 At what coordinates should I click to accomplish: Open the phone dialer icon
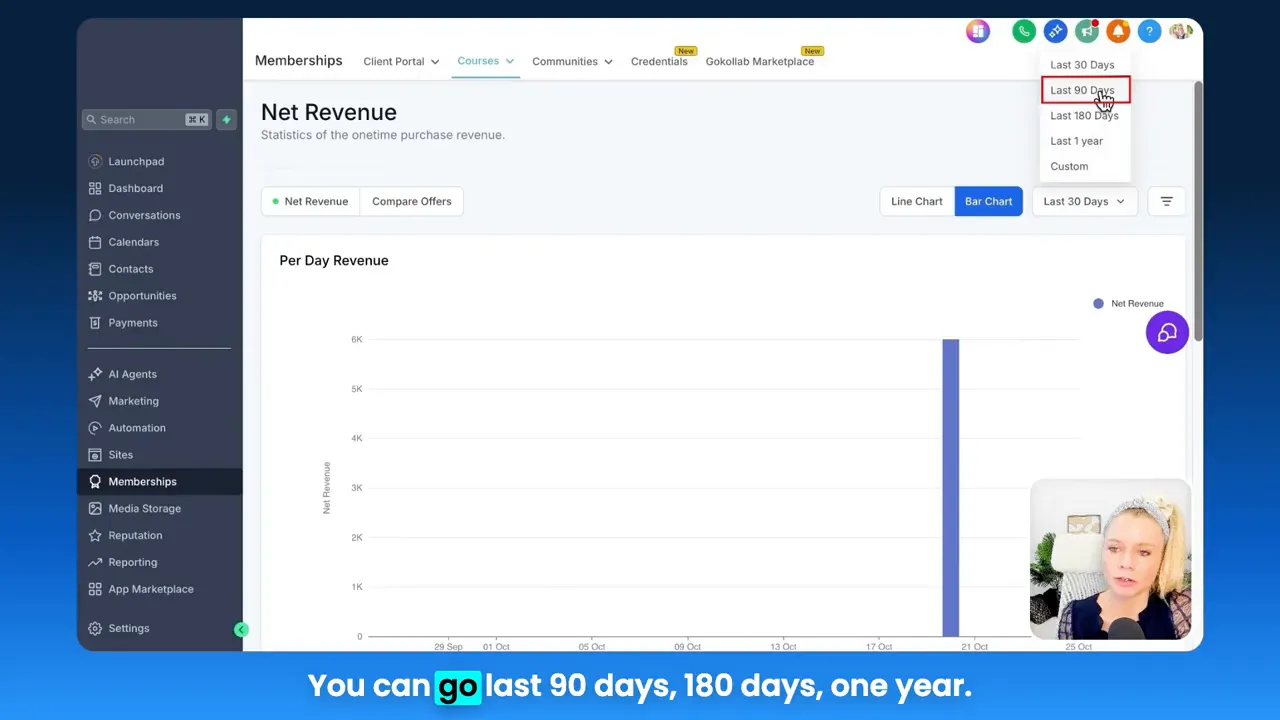pyautogui.click(x=1024, y=31)
